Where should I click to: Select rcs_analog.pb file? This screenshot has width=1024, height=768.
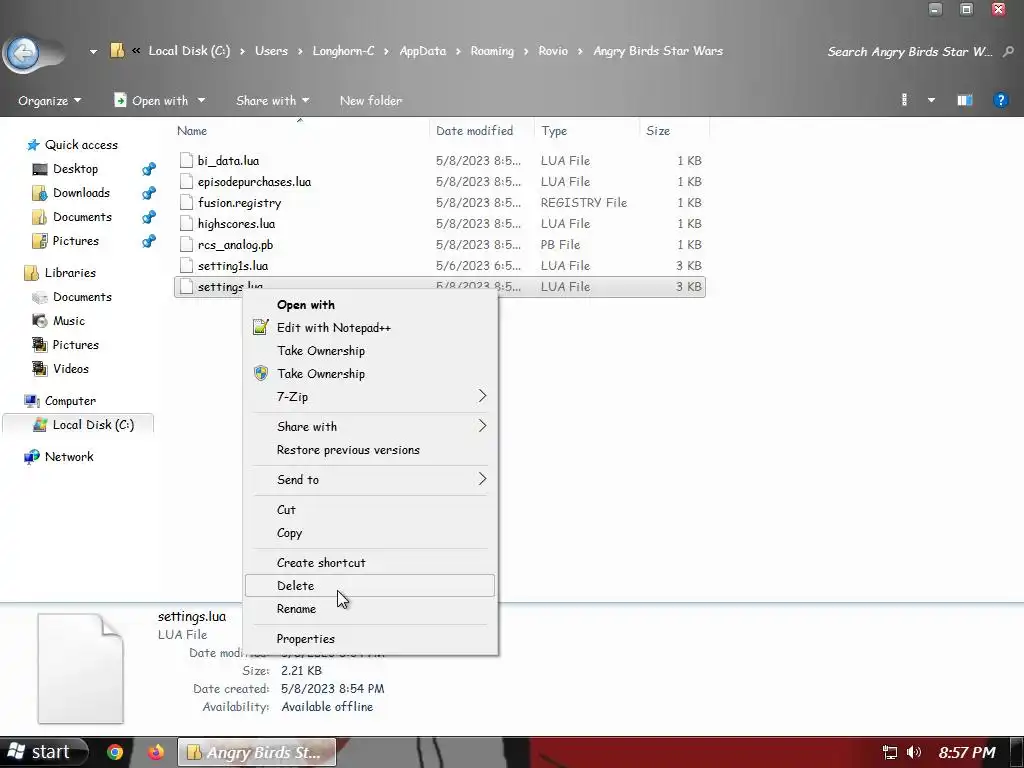coord(440,245)
